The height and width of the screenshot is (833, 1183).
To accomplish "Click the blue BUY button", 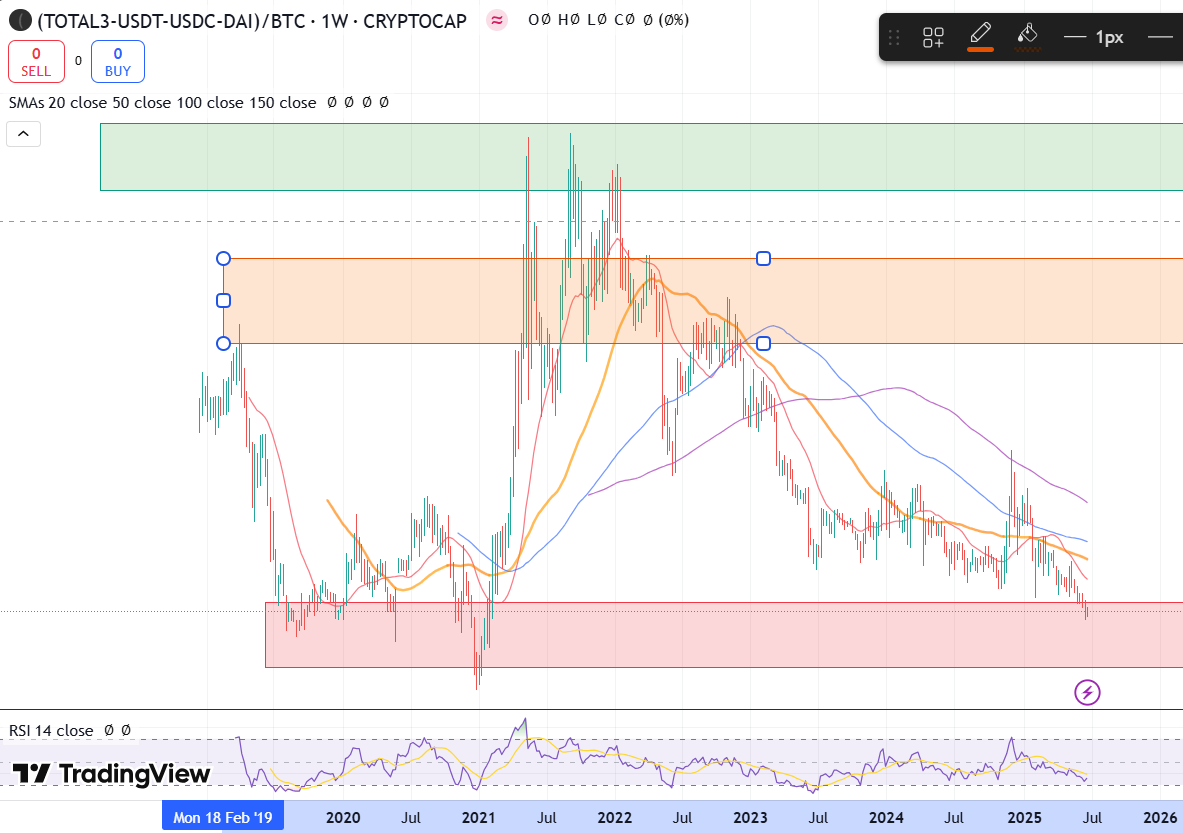I will click(x=118, y=62).
